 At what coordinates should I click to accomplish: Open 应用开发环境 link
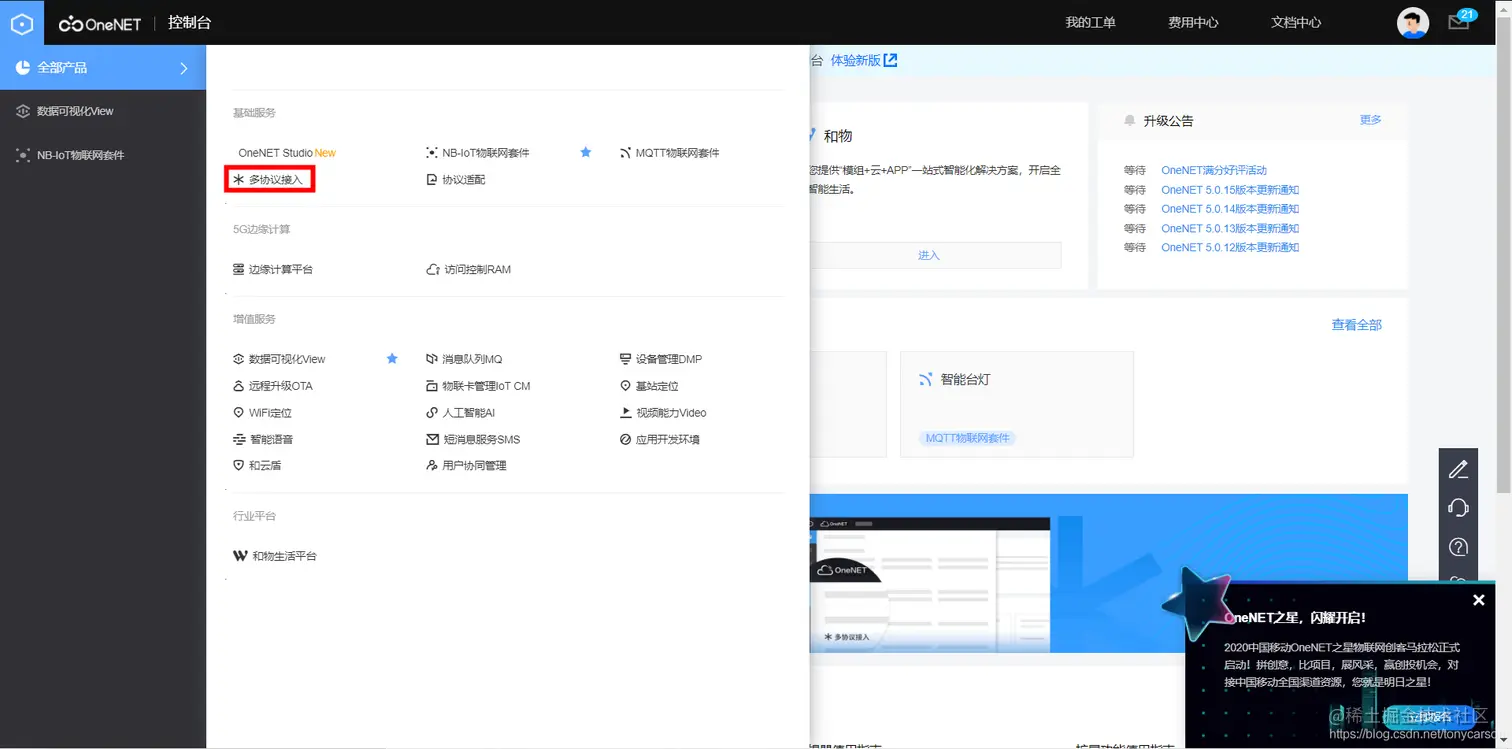[668, 440]
